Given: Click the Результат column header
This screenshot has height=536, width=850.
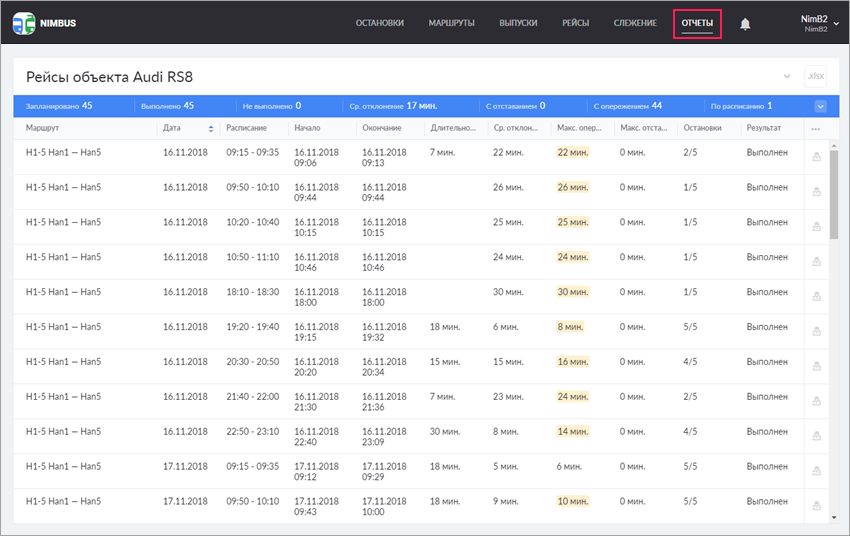Looking at the screenshot, I should pyautogui.click(x=765, y=129).
